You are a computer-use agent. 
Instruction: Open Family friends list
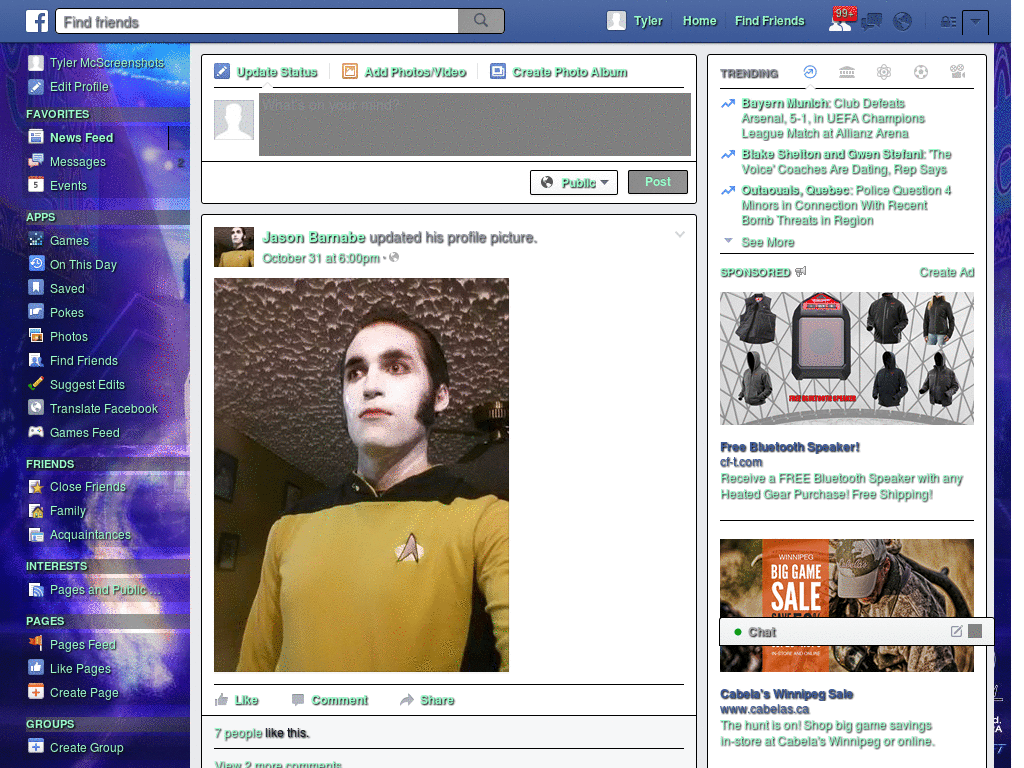(68, 511)
